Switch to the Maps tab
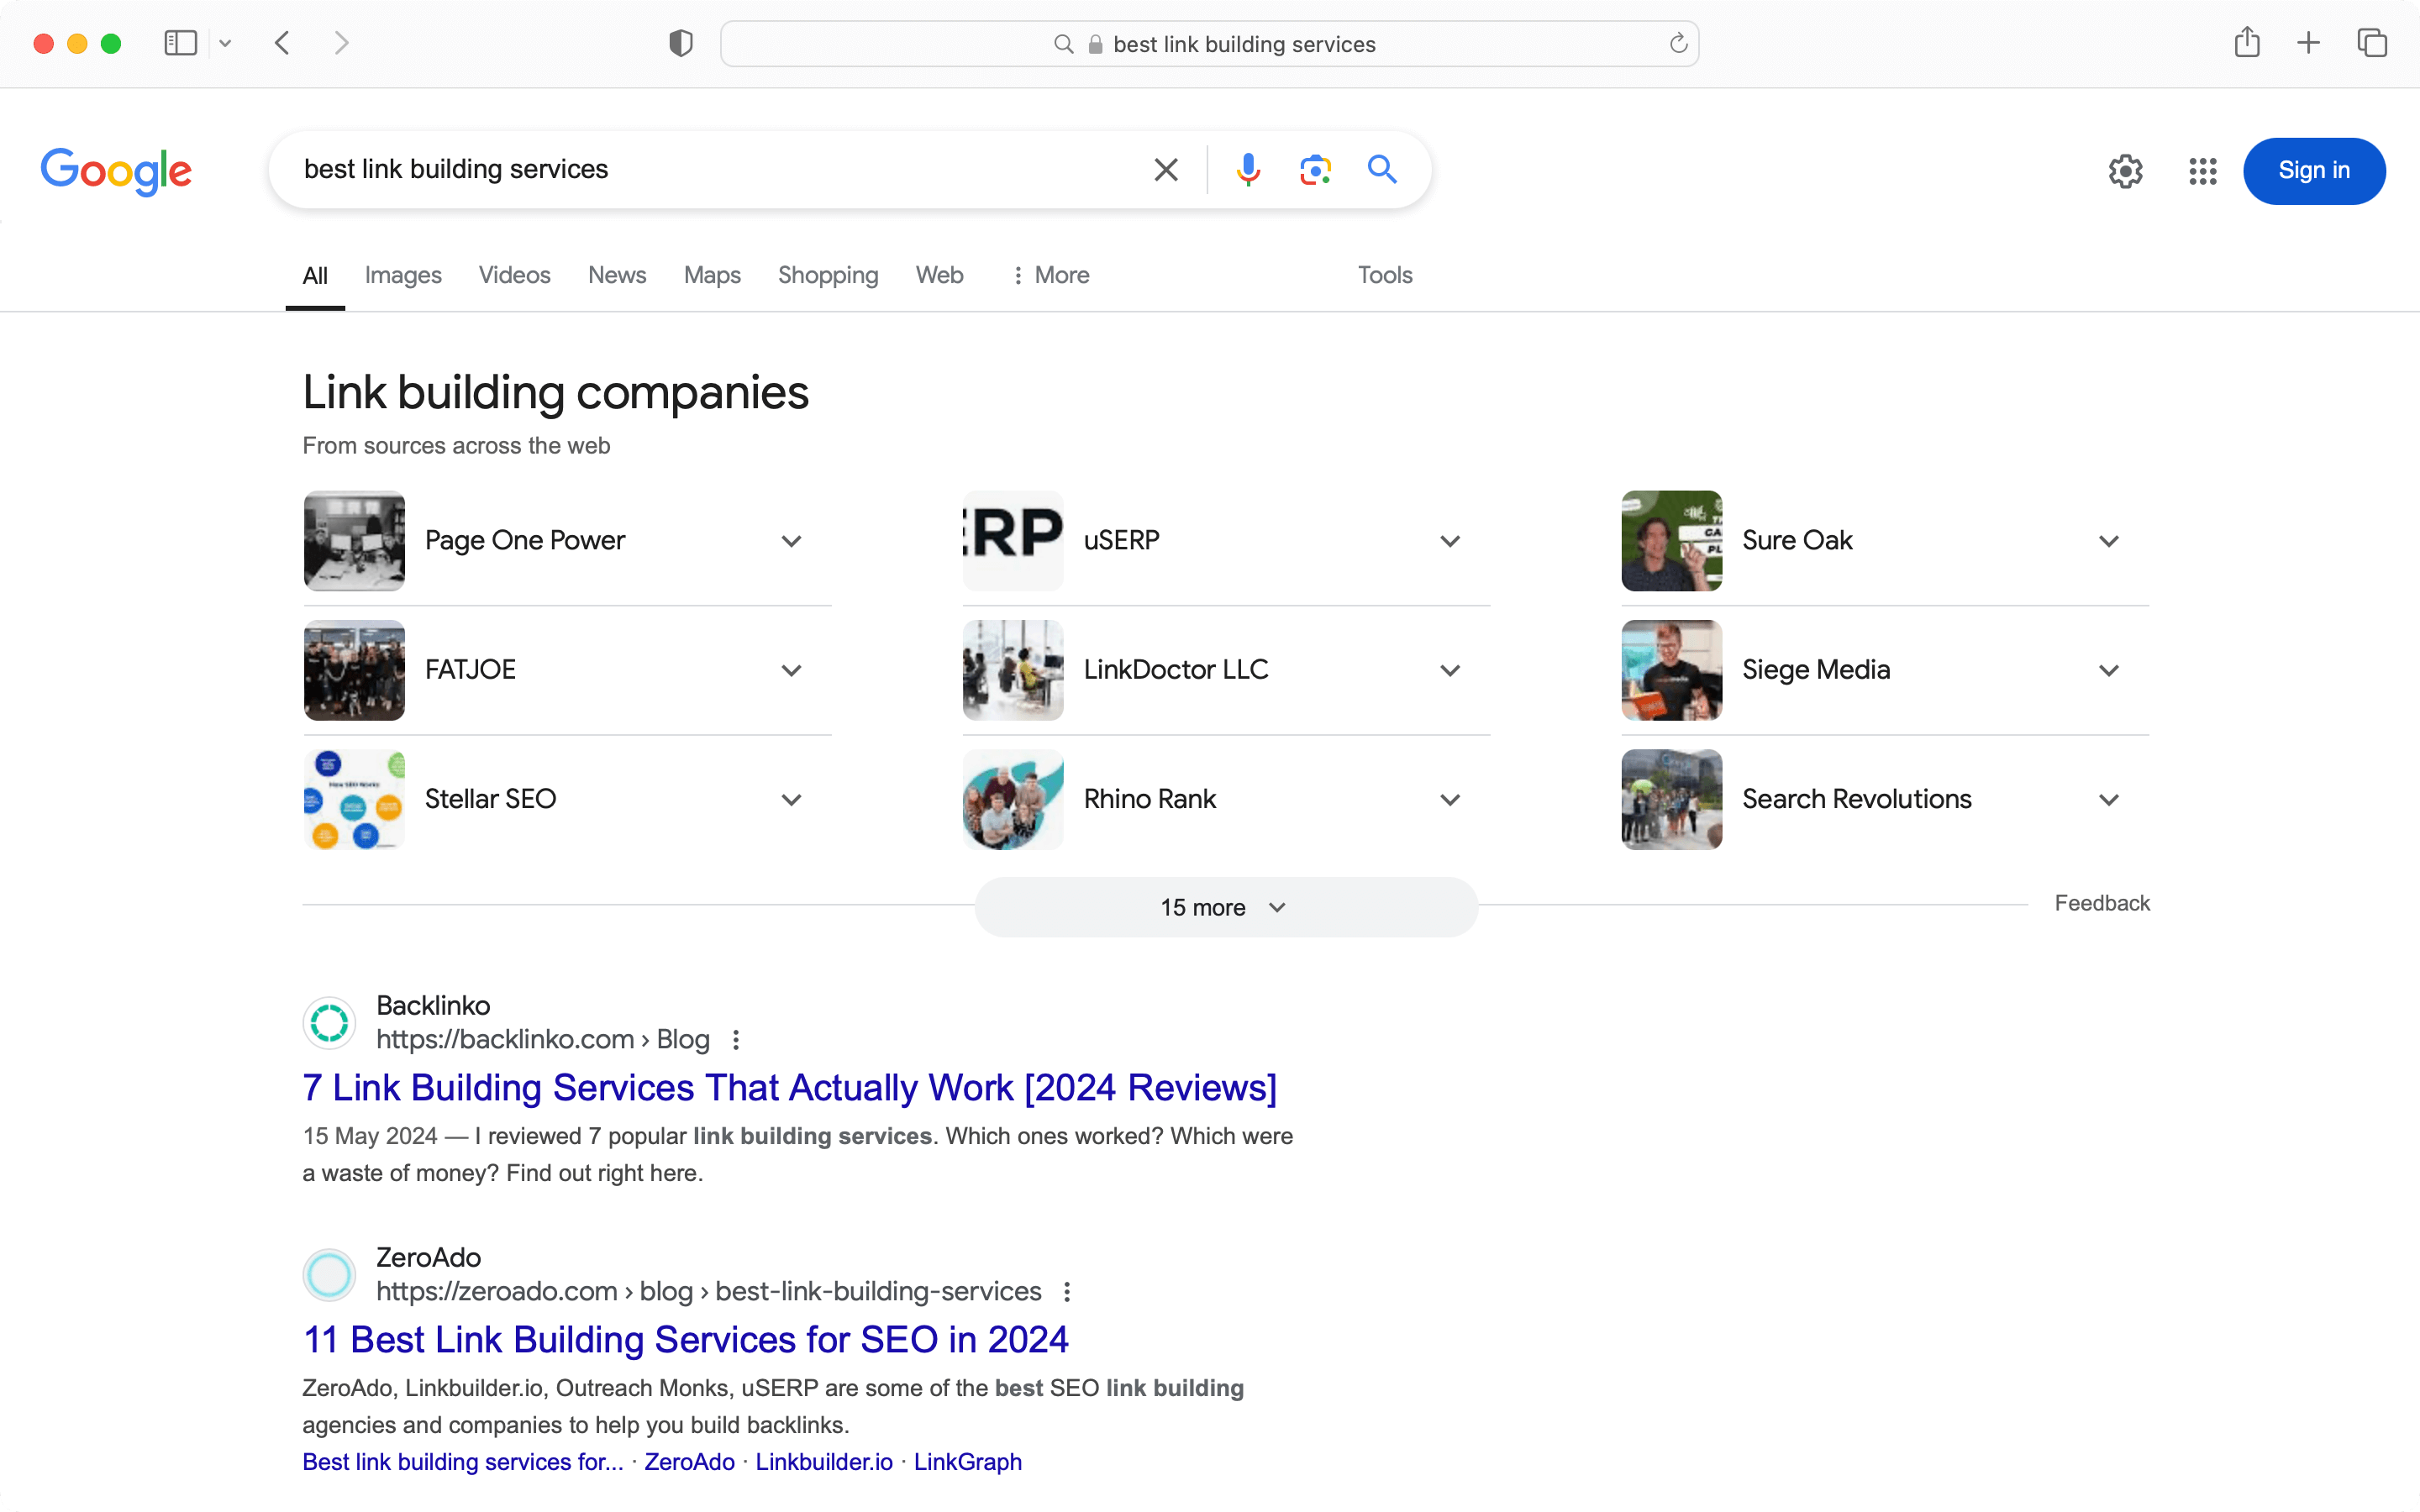This screenshot has width=2420, height=1512. (712, 275)
